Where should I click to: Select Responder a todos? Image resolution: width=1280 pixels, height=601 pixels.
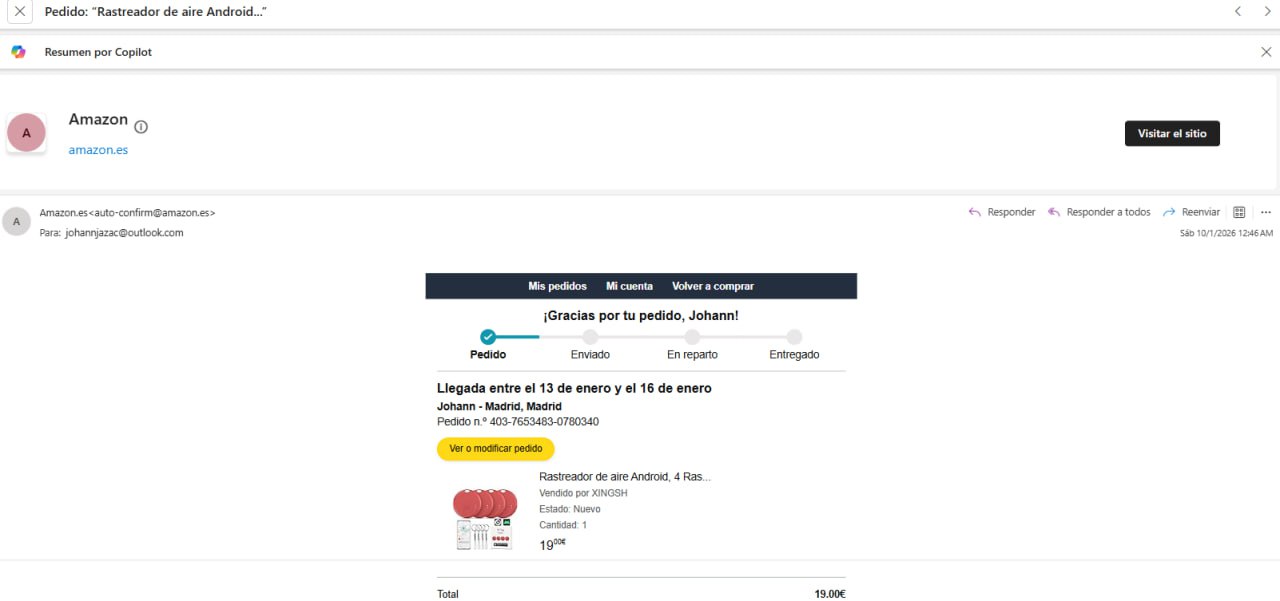point(1099,212)
